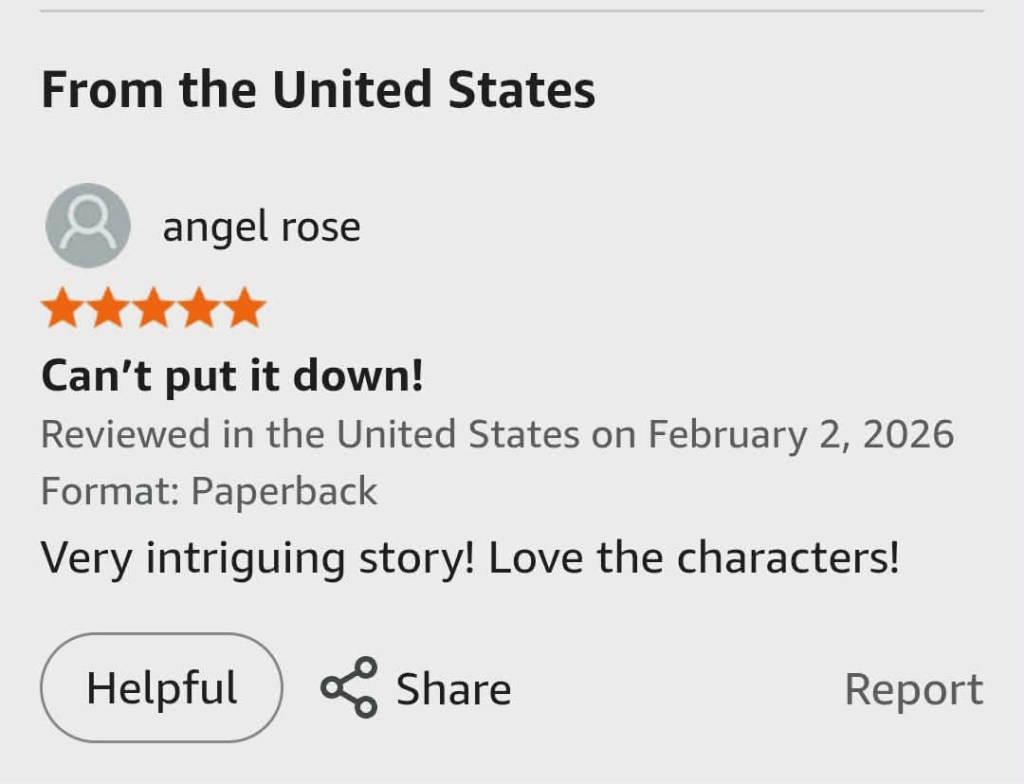The height and width of the screenshot is (784, 1024).
Task: Open reviewer angel rose's profile name
Action: pos(261,227)
